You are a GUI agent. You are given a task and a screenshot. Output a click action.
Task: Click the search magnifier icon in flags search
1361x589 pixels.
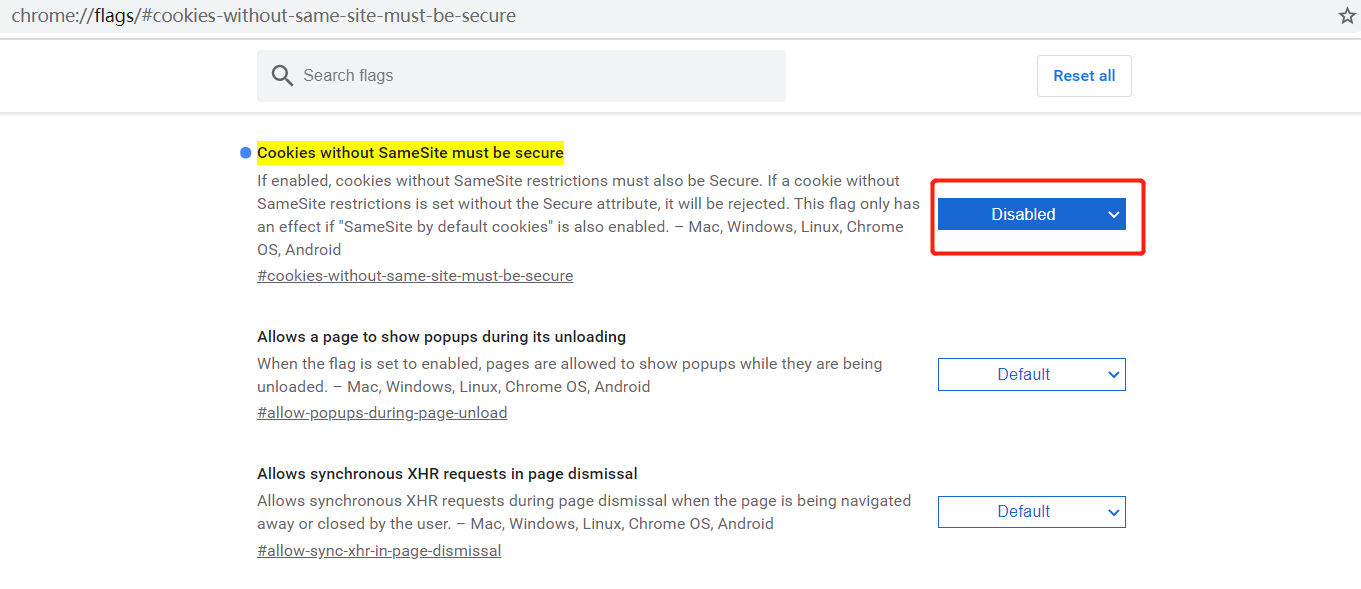(x=282, y=75)
